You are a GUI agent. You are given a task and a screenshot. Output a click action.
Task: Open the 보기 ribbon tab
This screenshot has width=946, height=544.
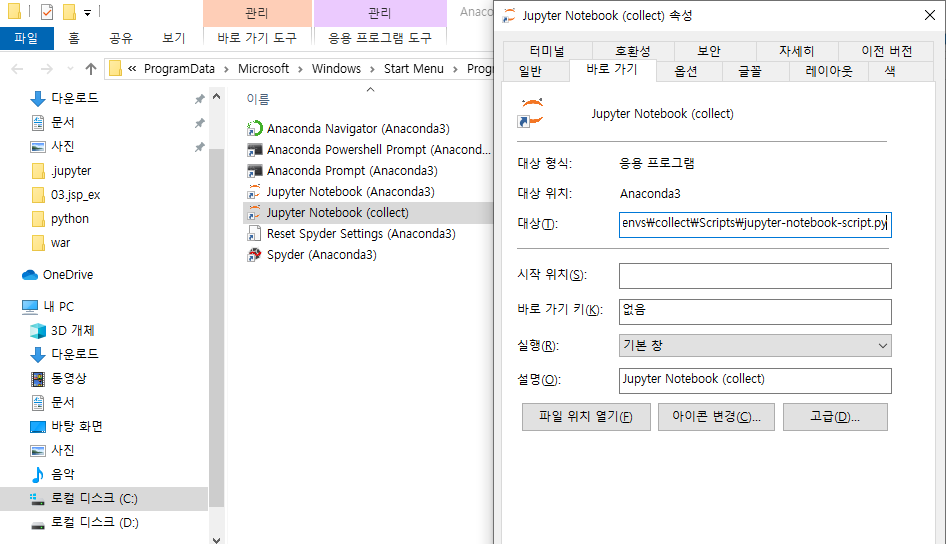[174, 38]
